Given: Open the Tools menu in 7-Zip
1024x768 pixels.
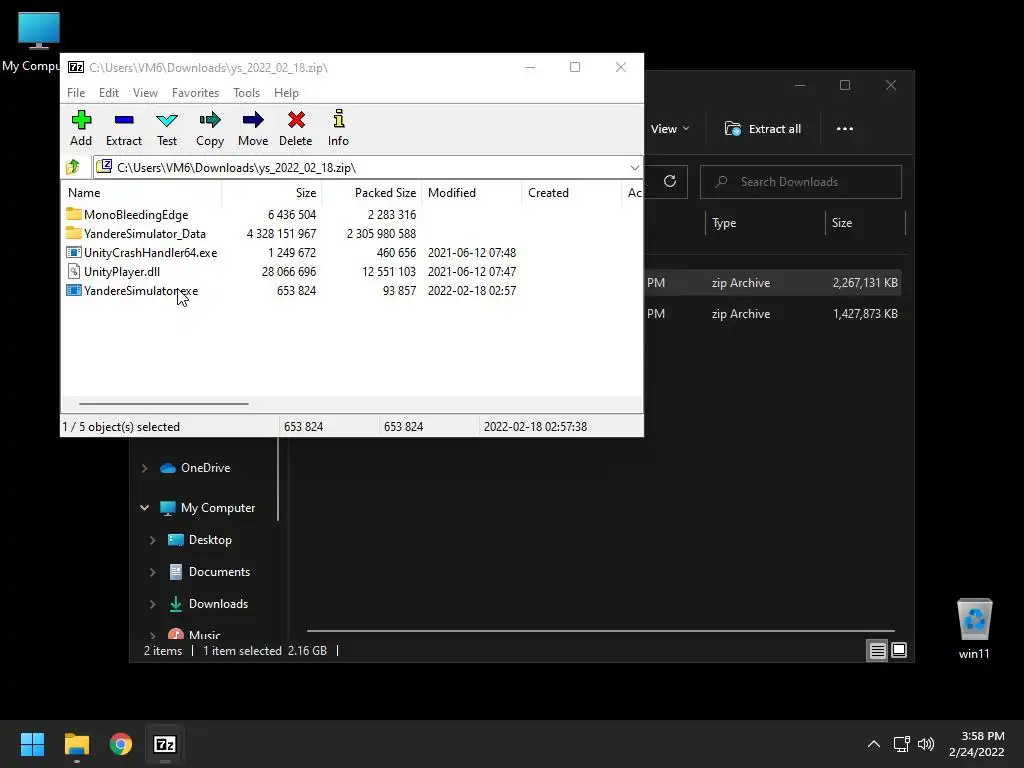Looking at the screenshot, I should point(246,93).
